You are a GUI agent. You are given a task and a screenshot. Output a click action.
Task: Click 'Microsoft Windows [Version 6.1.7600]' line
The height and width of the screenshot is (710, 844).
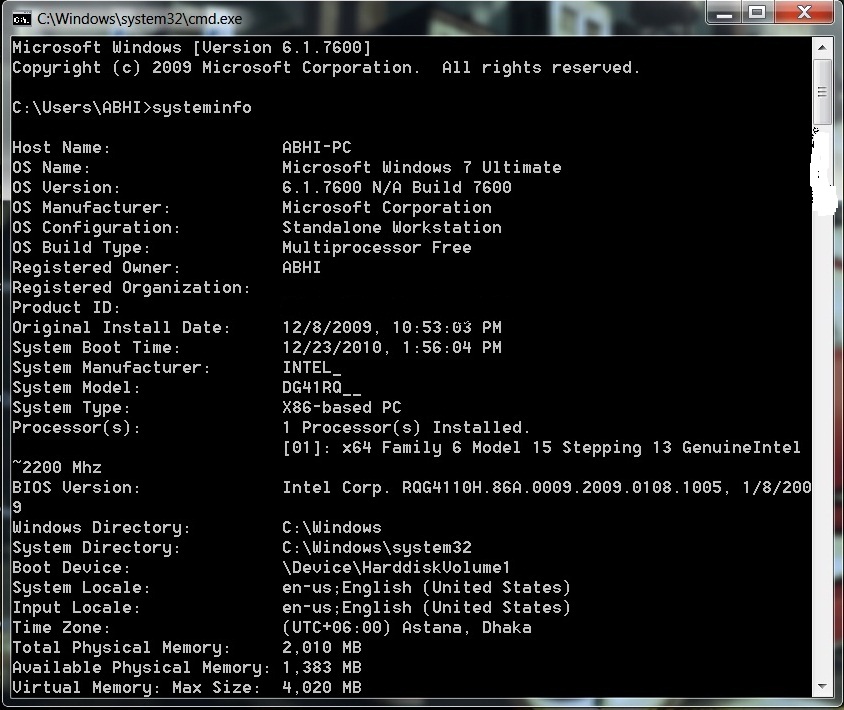pos(192,48)
